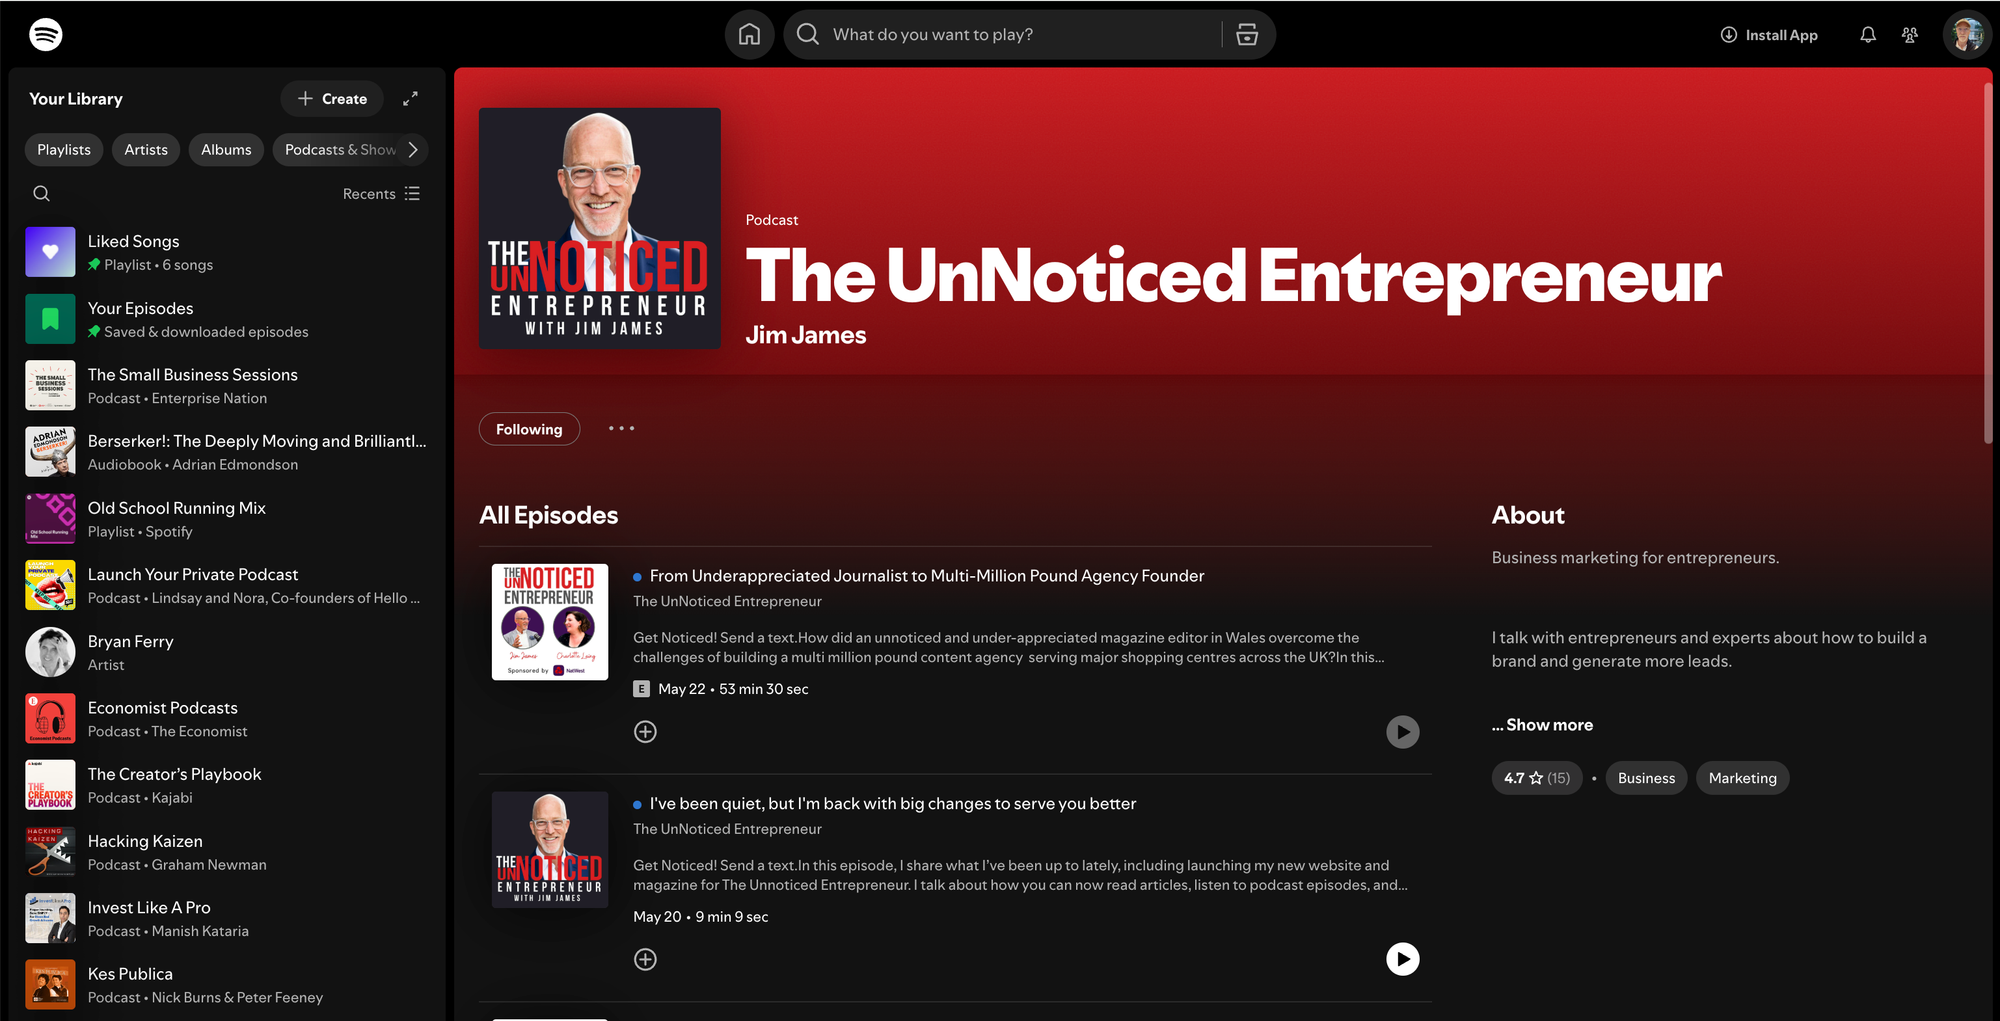Filter library by Playlists
The height and width of the screenshot is (1021, 2000).
coord(64,150)
